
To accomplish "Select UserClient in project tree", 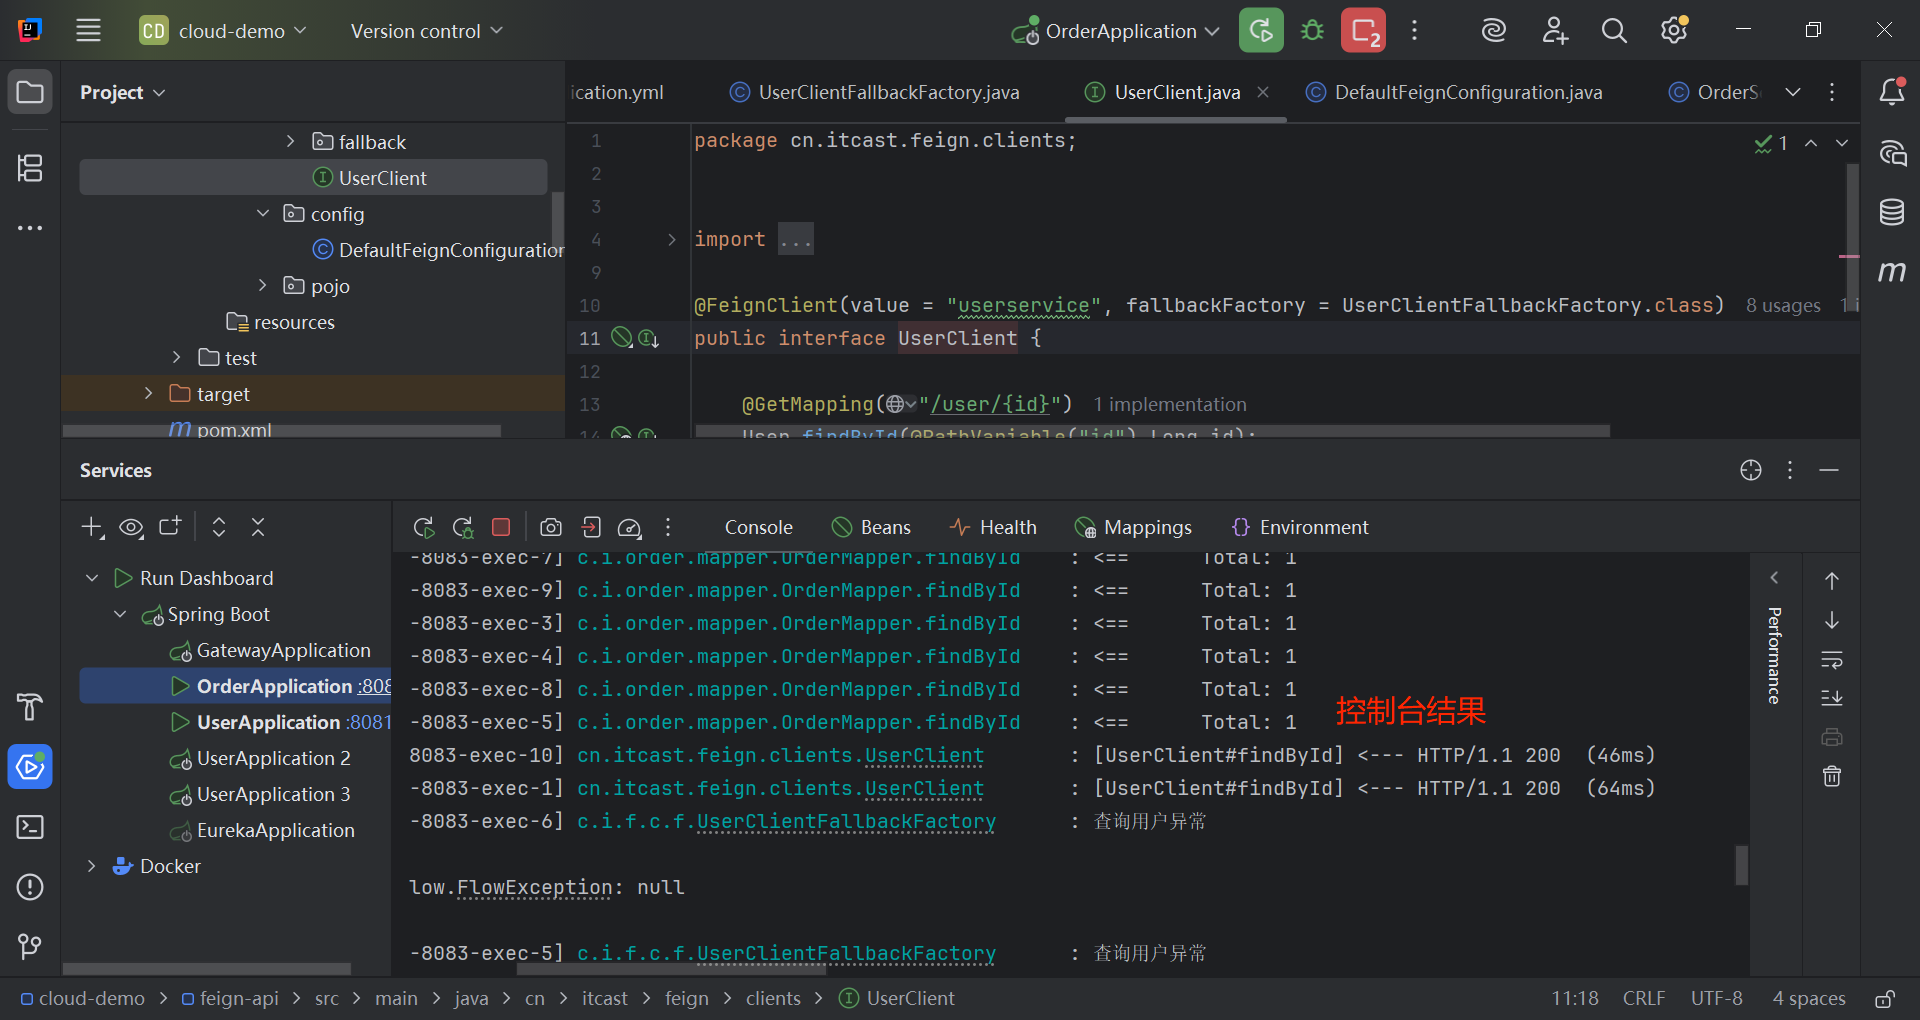I will (x=313, y=177).
